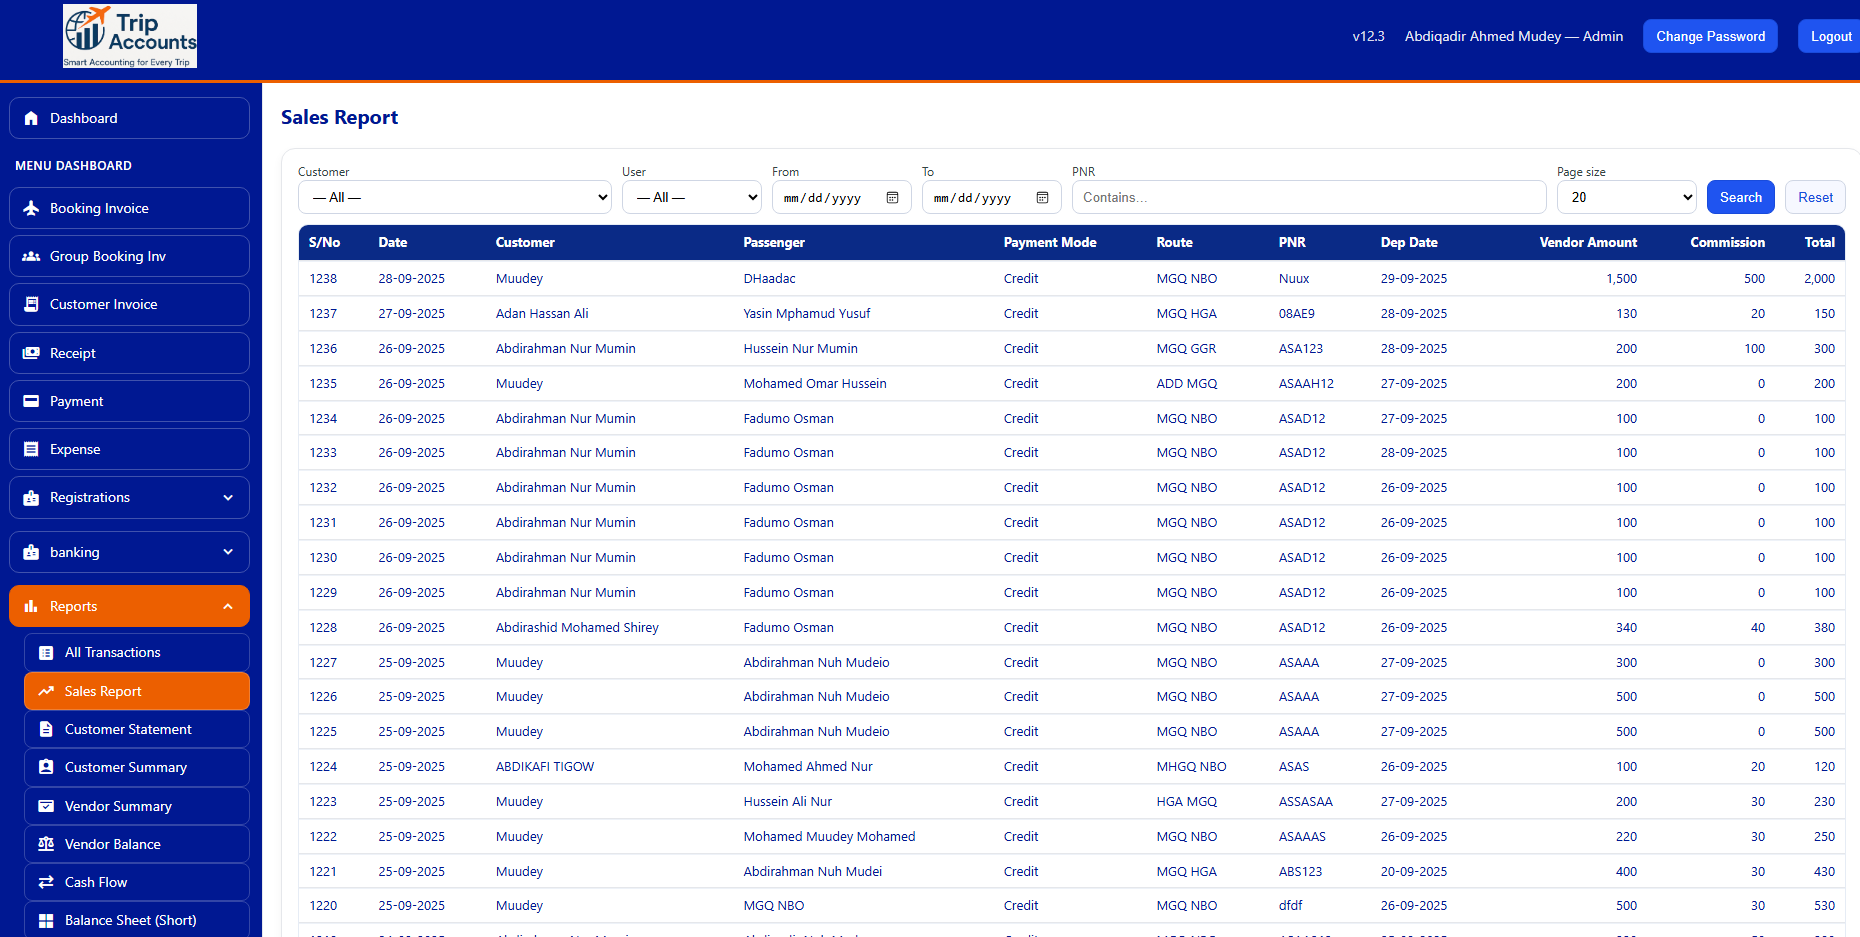Image resolution: width=1860 pixels, height=937 pixels.
Task: Click the Group Booking Inv people icon
Action: point(31,256)
